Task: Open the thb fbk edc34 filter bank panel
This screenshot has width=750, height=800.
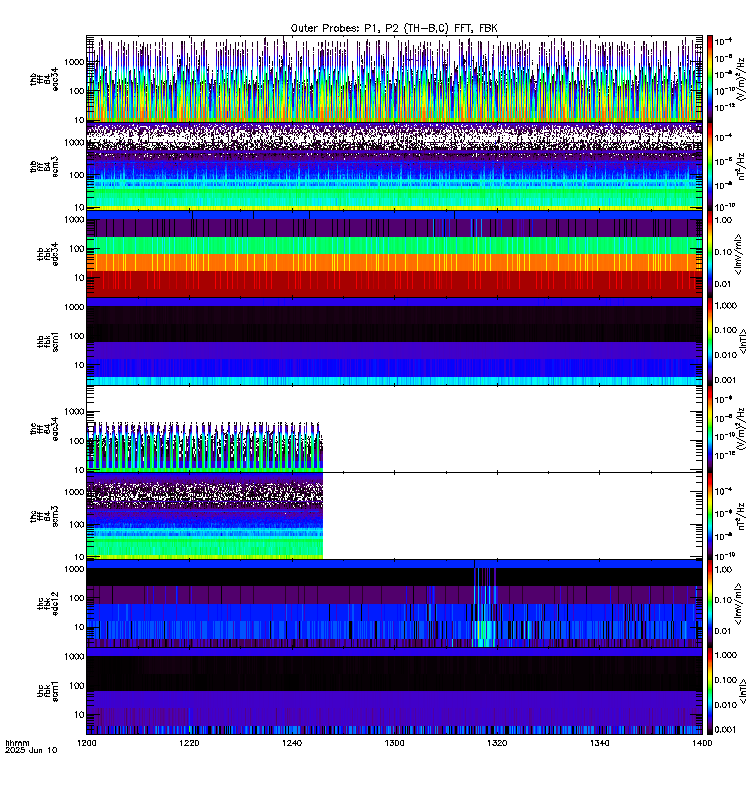Action: tap(394, 254)
